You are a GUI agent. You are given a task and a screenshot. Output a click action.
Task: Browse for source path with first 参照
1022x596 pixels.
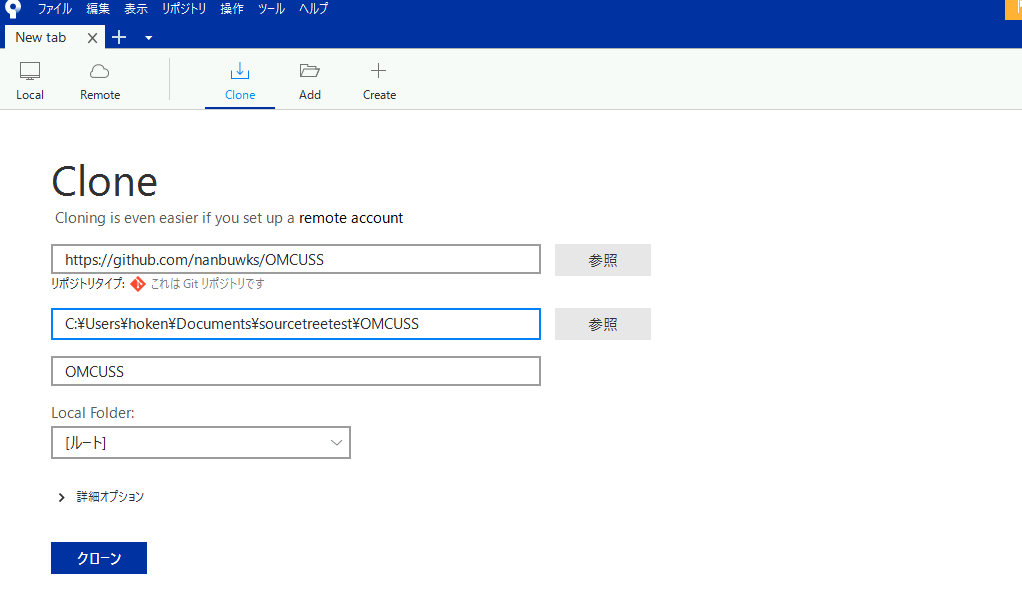pyautogui.click(x=602, y=260)
